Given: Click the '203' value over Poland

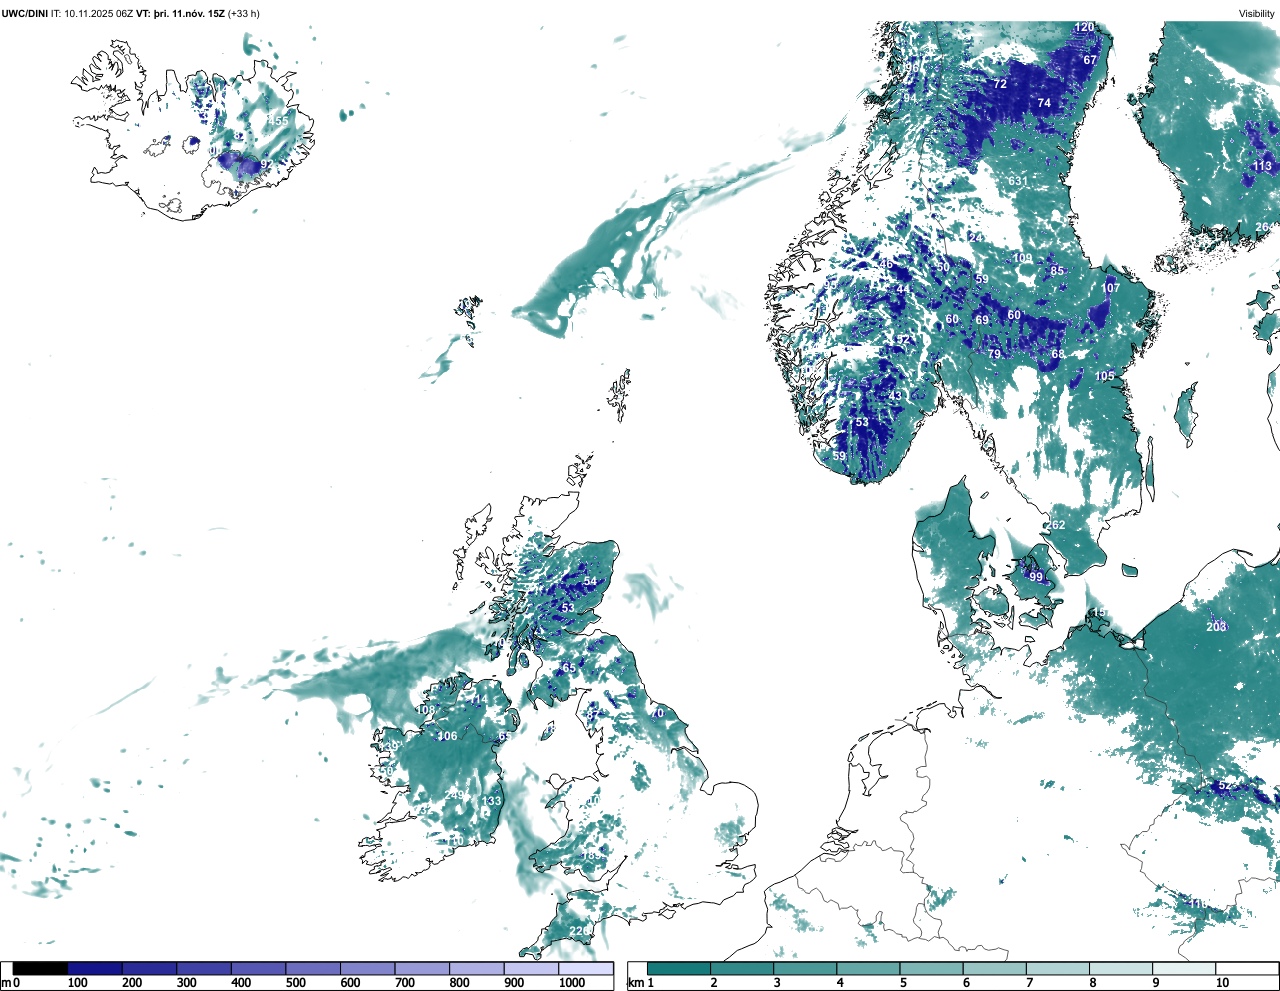Looking at the screenshot, I should tap(1216, 627).
